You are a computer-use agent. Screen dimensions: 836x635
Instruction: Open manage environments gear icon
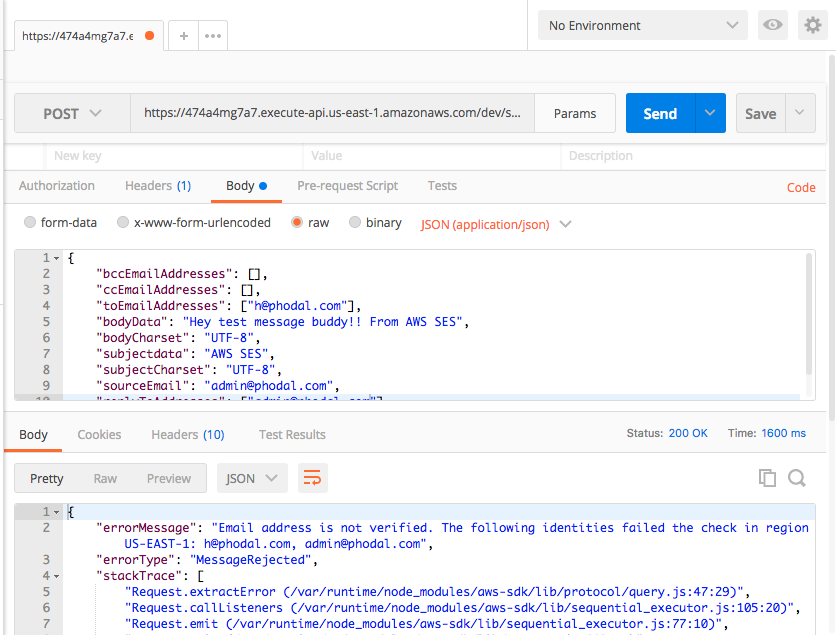(x=813, y=25)
